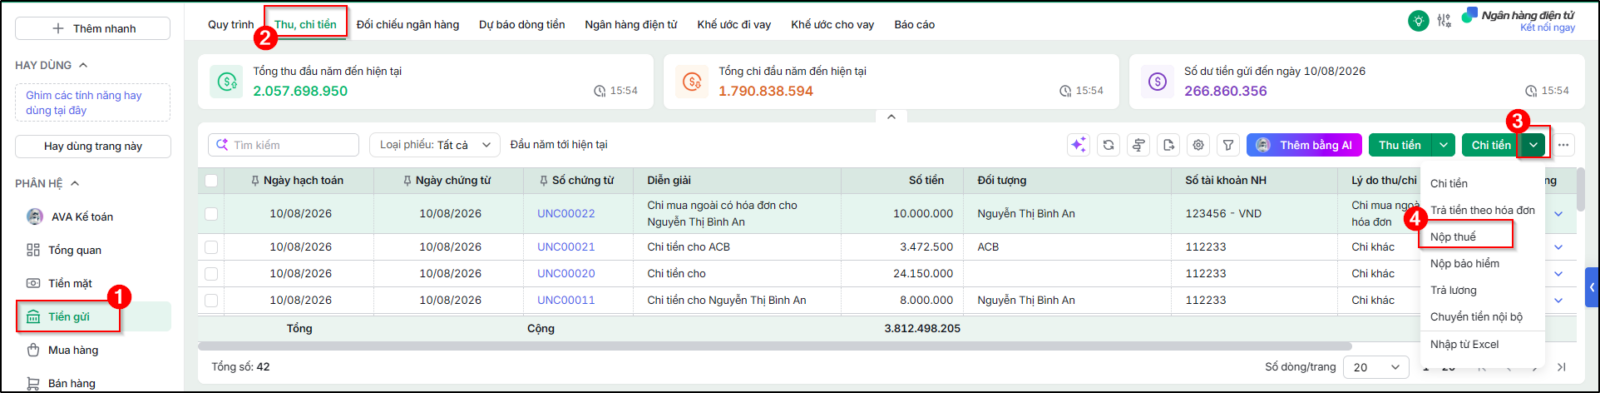Click the pin icon in Số chứng từ header

coord(543,181)
